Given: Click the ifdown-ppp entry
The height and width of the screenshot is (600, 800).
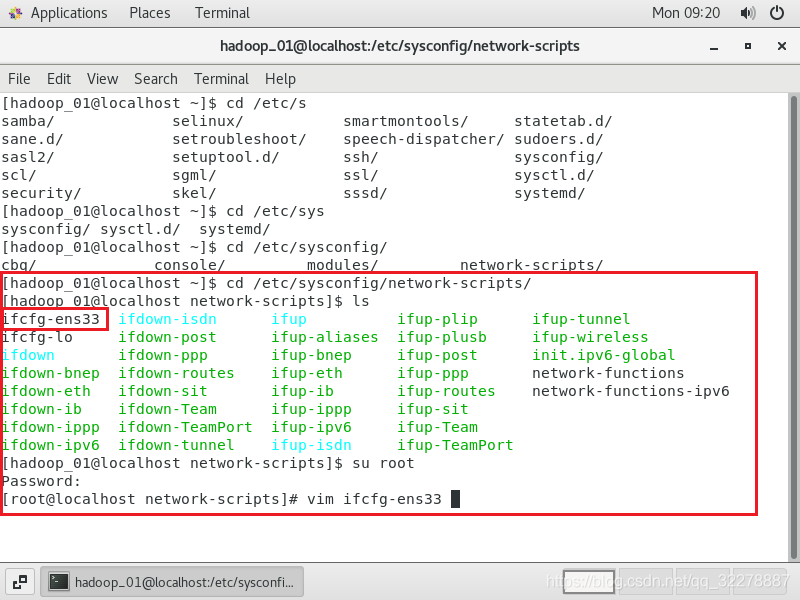Looking at the screenshot, I should pyautogui.click(x=163, y=356).
